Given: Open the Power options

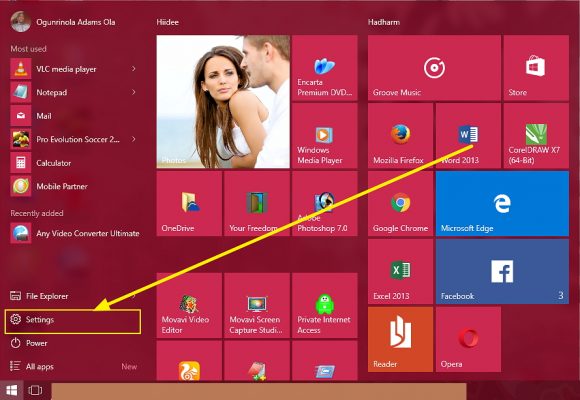Looking at the screenshot, I should point(72,343).
